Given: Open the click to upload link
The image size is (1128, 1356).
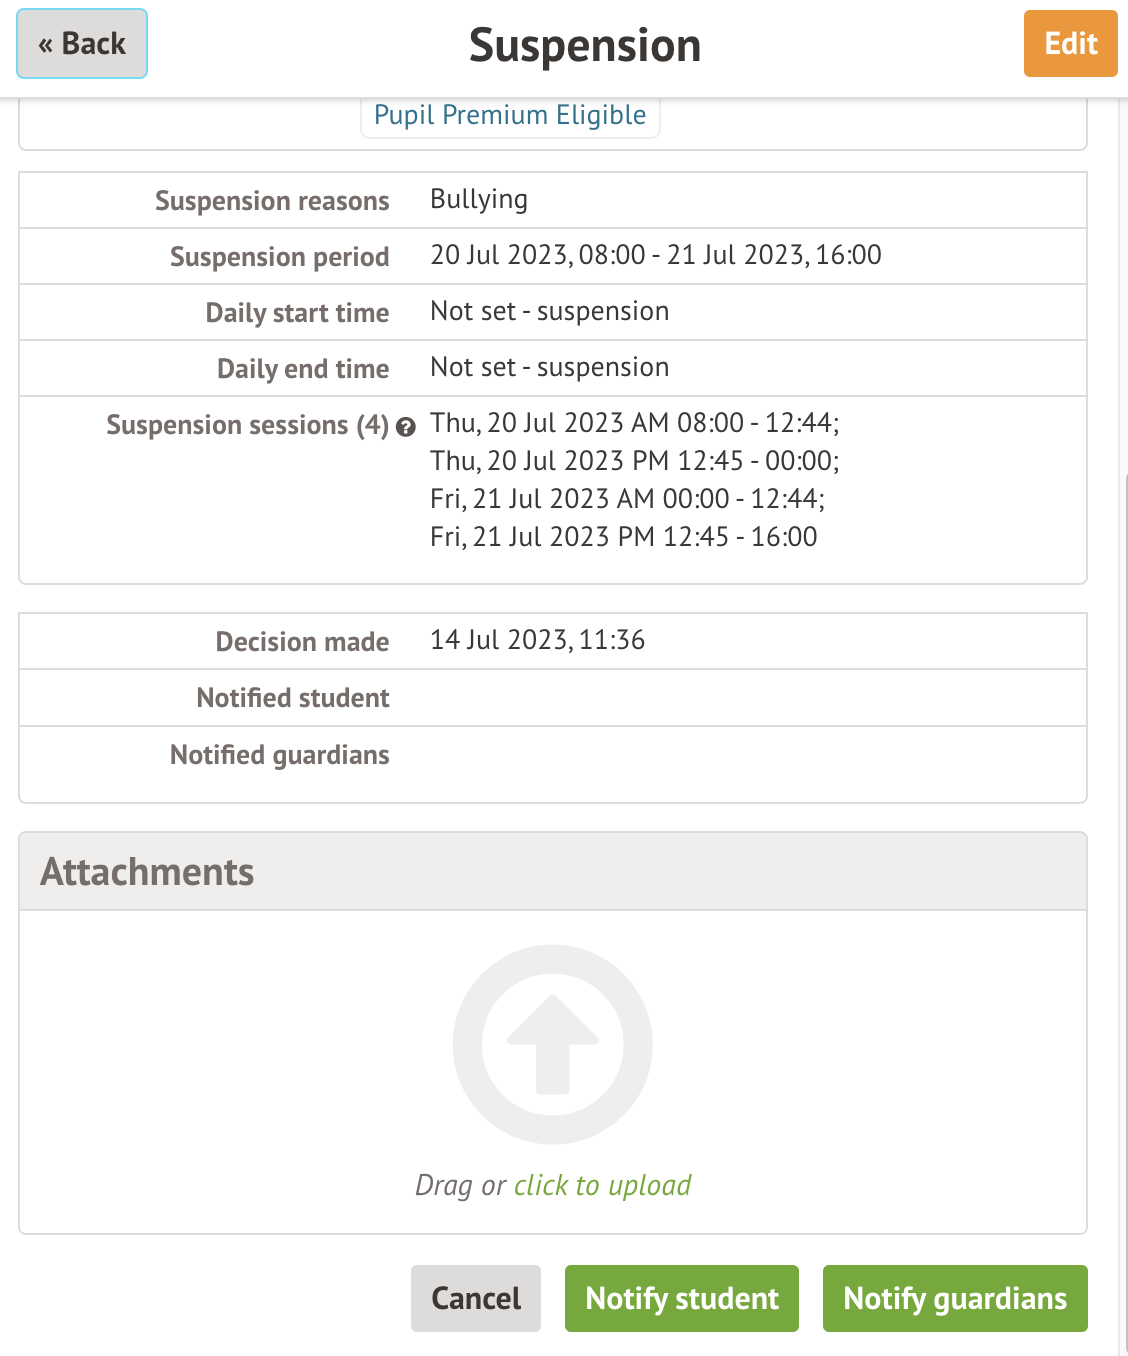Looking at the screenshot, I should pos(602,1185).
